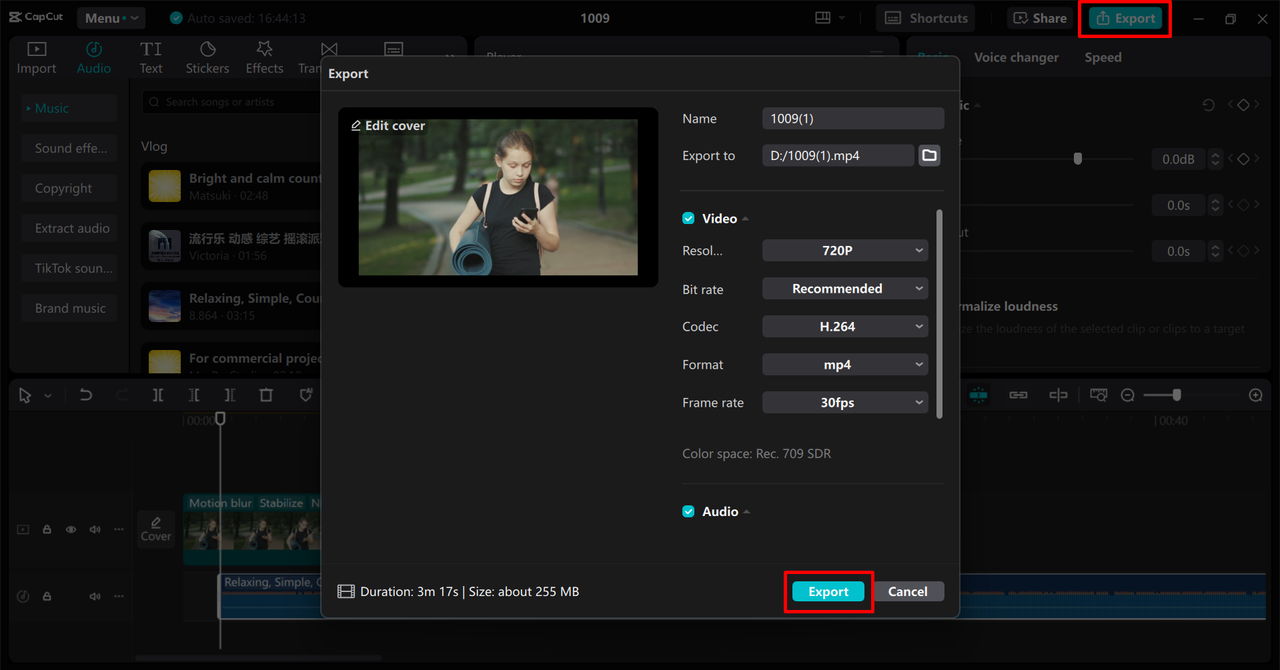
Task: Select the Music category
Action: [69, 108]
